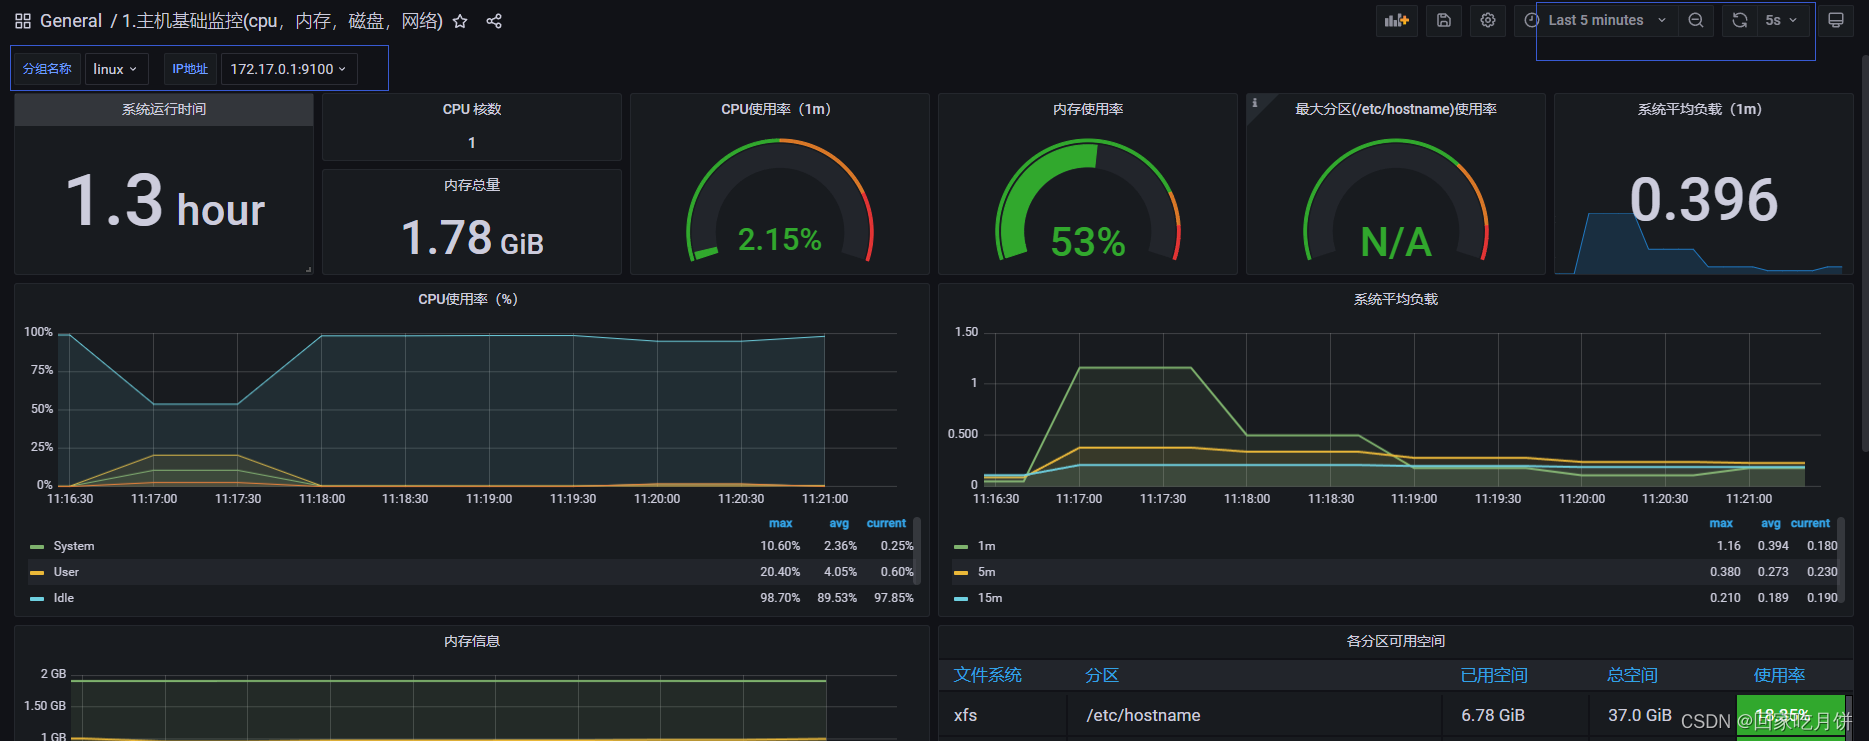Open the 系统平均负载 graph panel menu
The image size is (1869, 741).
pyautogui.click(x=1396, y=299)
